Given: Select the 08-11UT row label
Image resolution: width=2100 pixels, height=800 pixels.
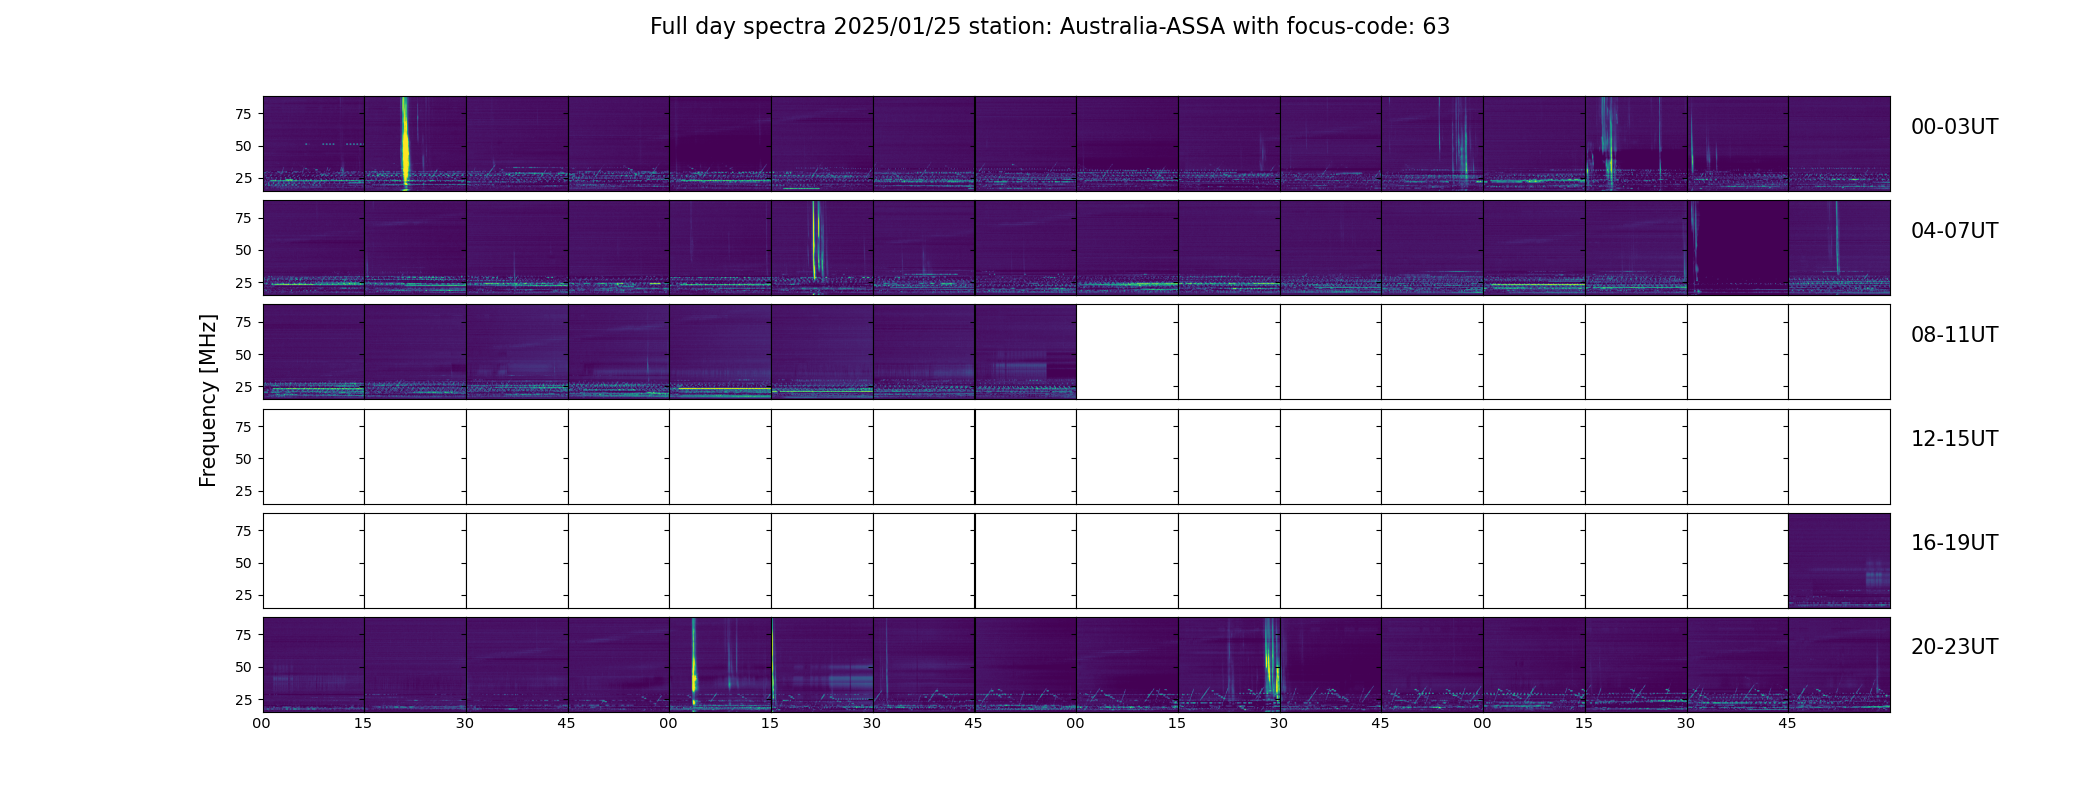Looking at the screenshot, I should (1954, 335).
